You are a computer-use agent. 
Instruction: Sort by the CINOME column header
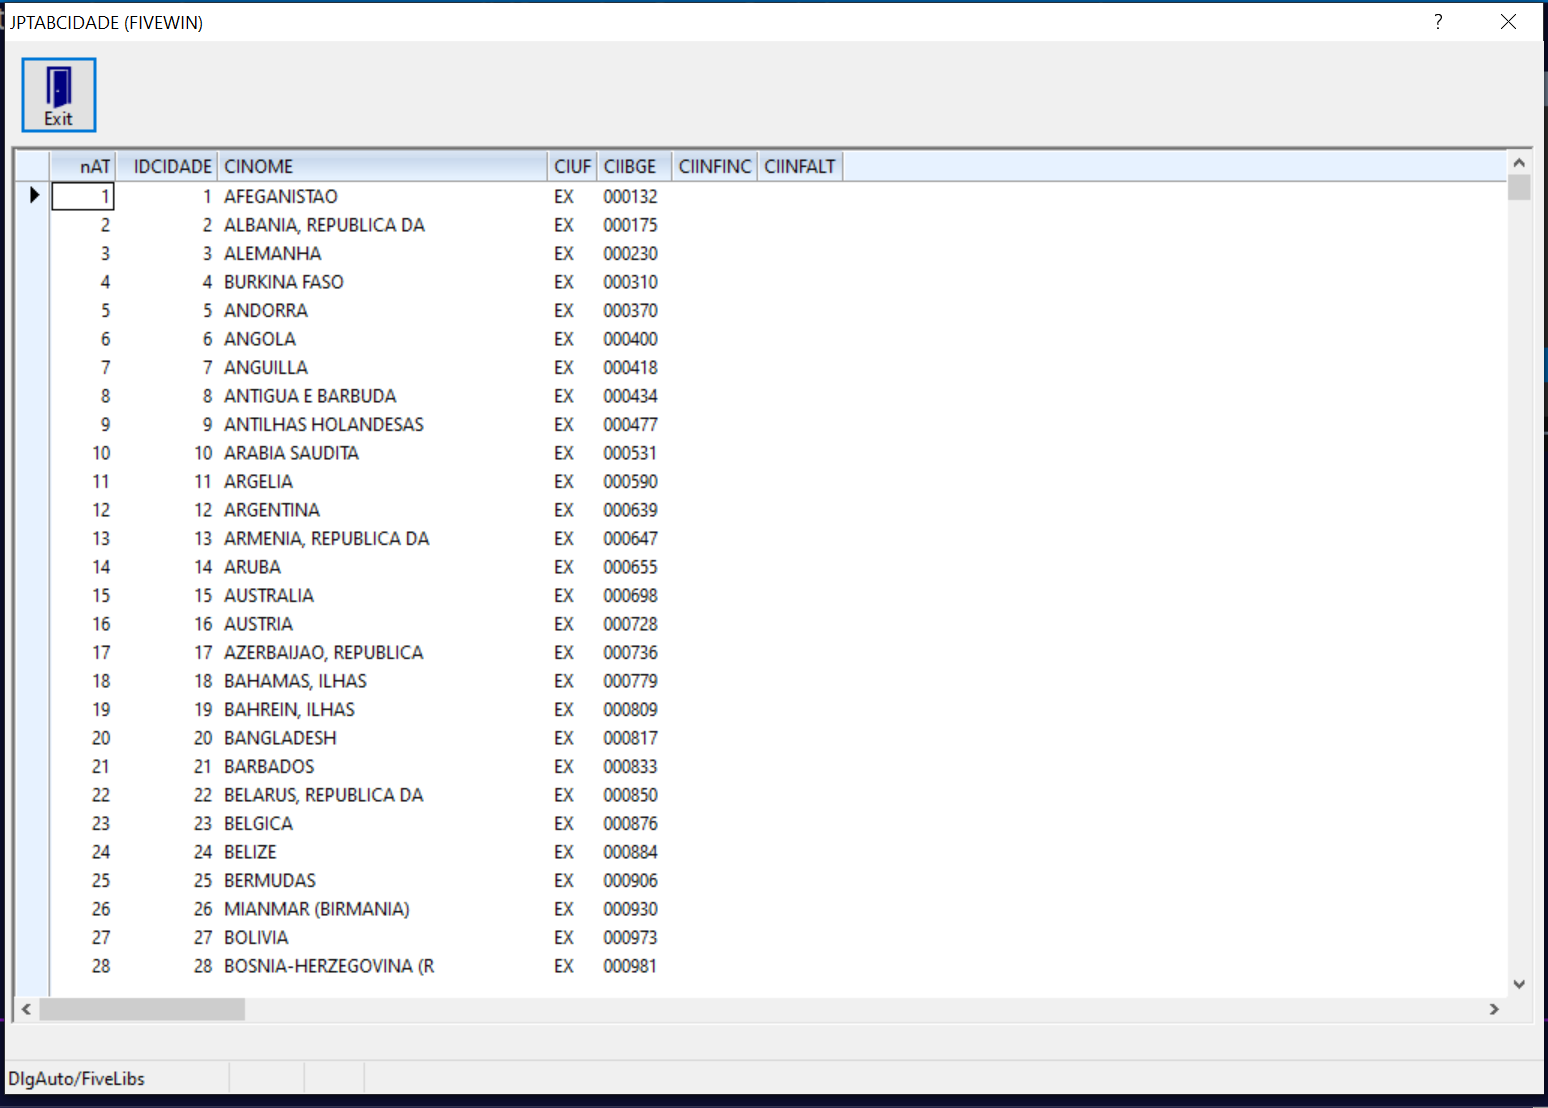coord(383,167)
